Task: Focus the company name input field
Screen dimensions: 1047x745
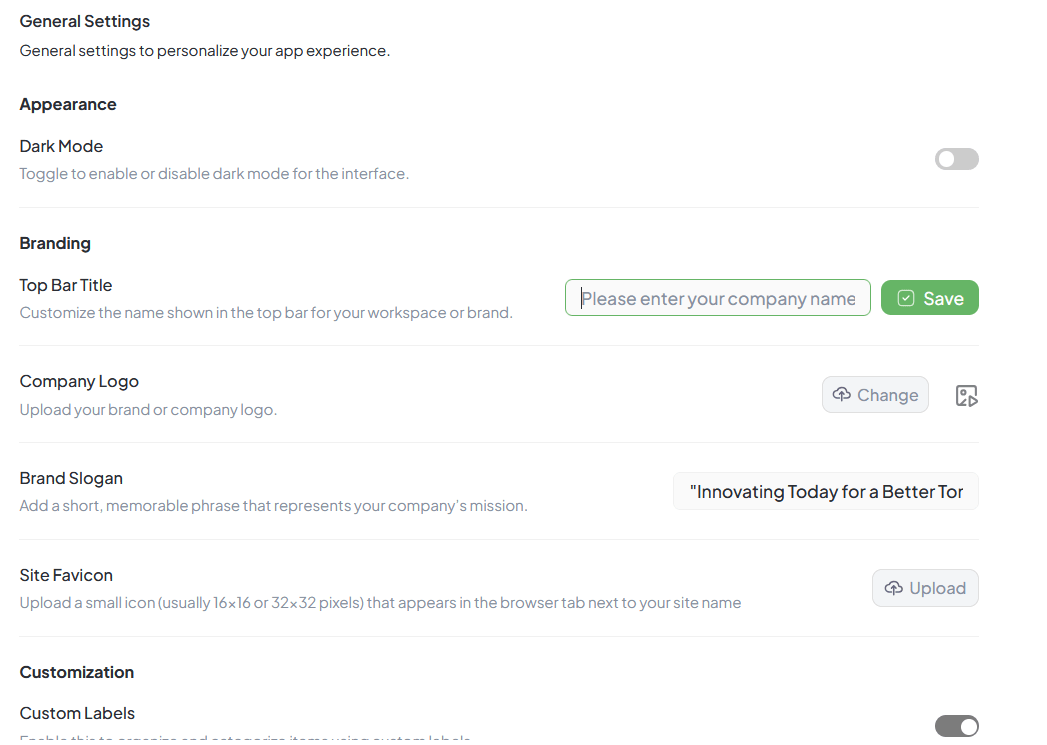Action: [x=717, y=298]
